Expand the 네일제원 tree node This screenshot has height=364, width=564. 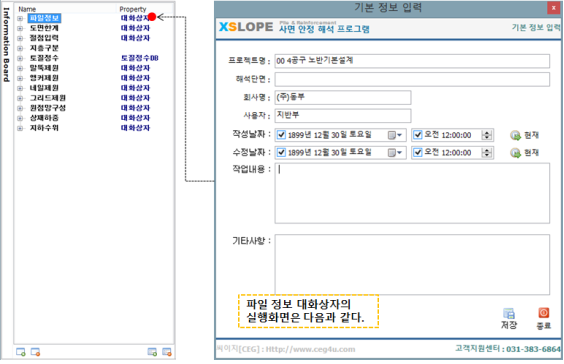pyautogui.click(x=20, y=88)
